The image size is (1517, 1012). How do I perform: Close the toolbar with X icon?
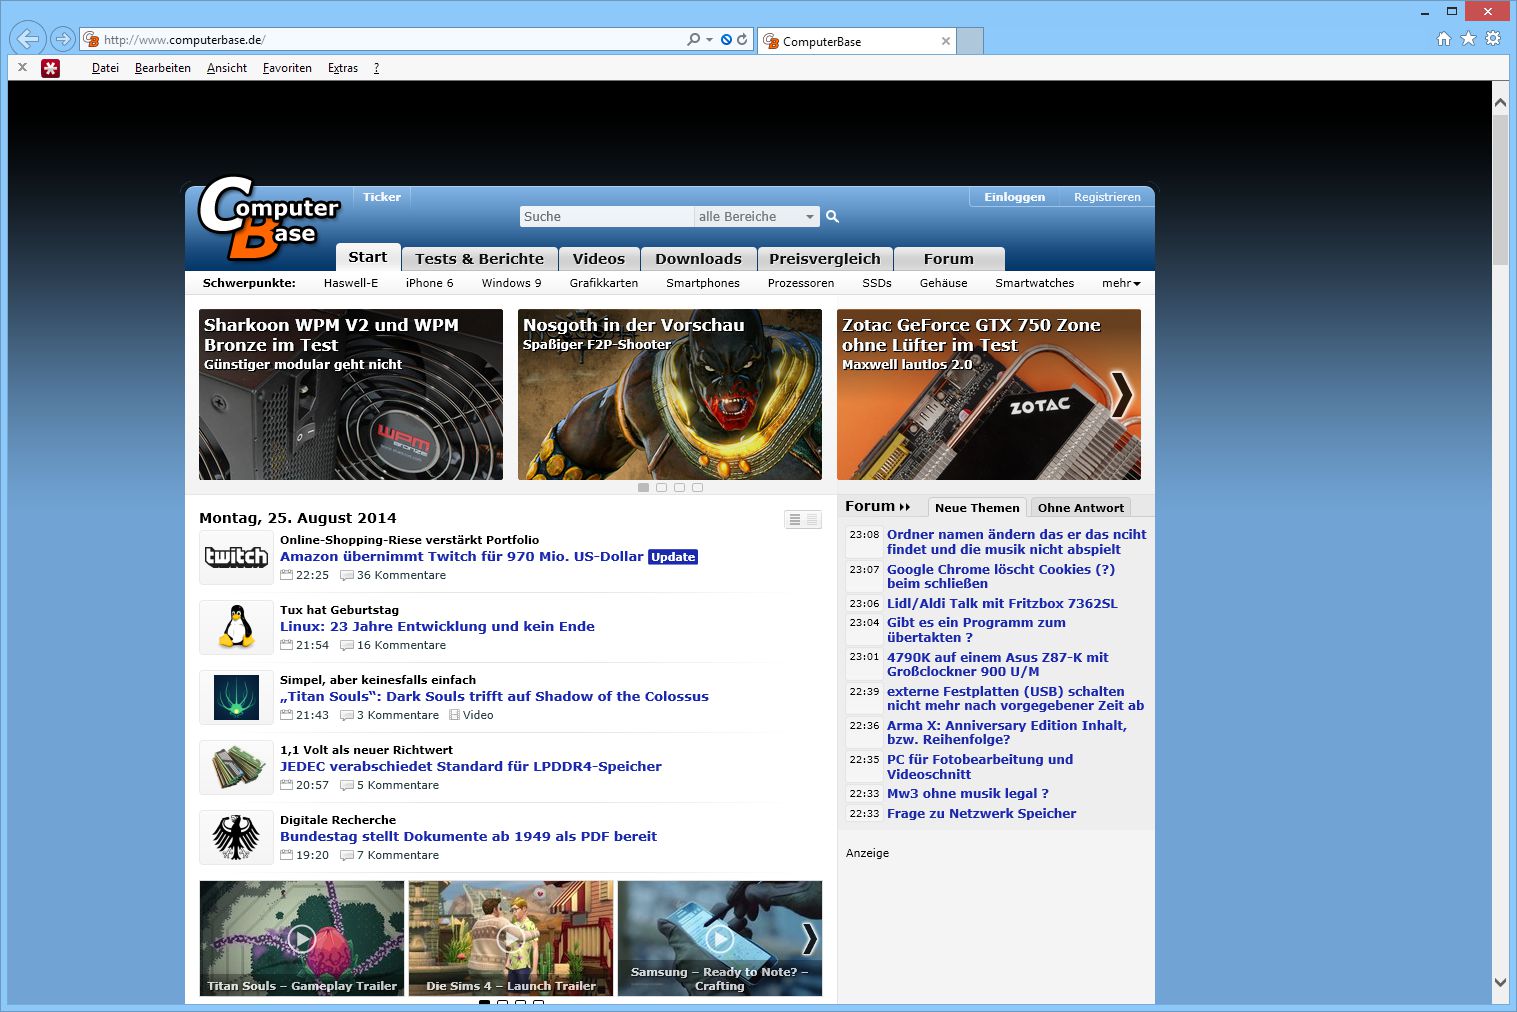coord(22,68)
